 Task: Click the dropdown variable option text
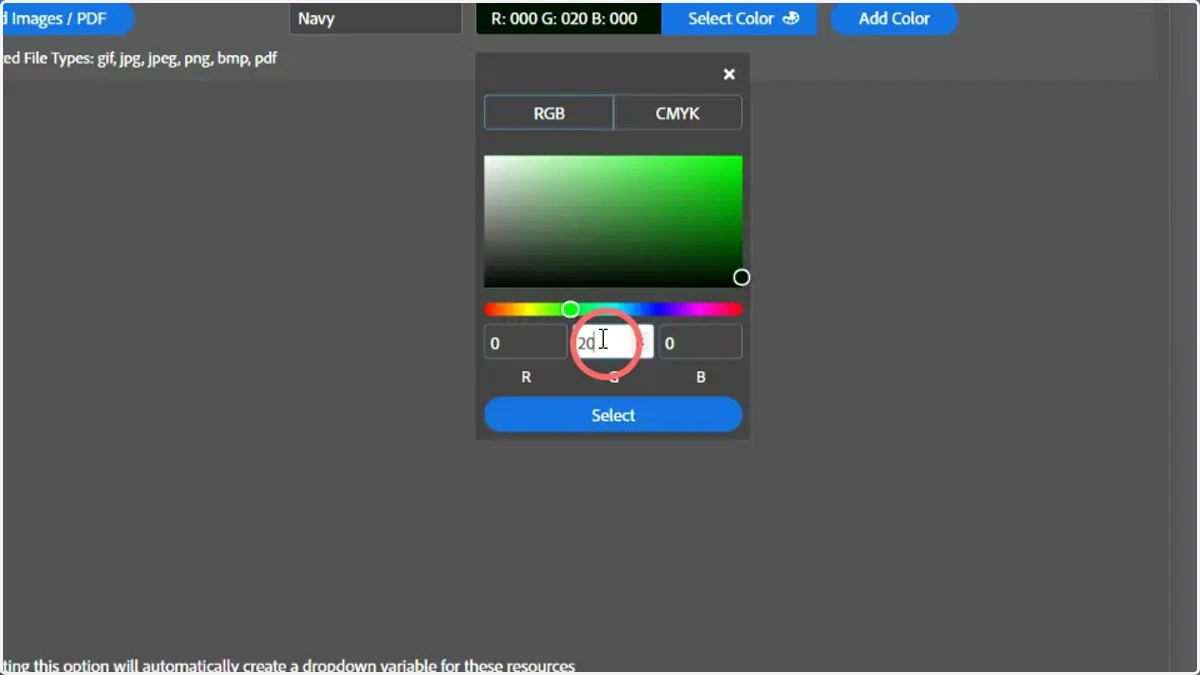pos(289,665)
